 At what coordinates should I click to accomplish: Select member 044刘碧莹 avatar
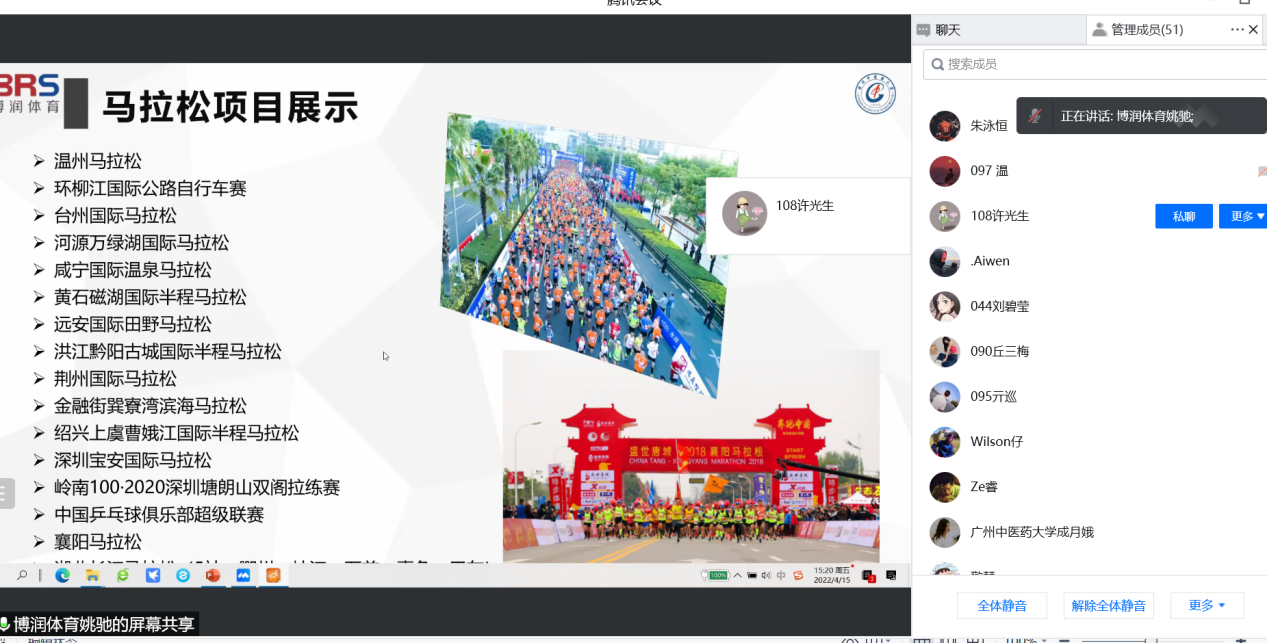pos(945,306)
